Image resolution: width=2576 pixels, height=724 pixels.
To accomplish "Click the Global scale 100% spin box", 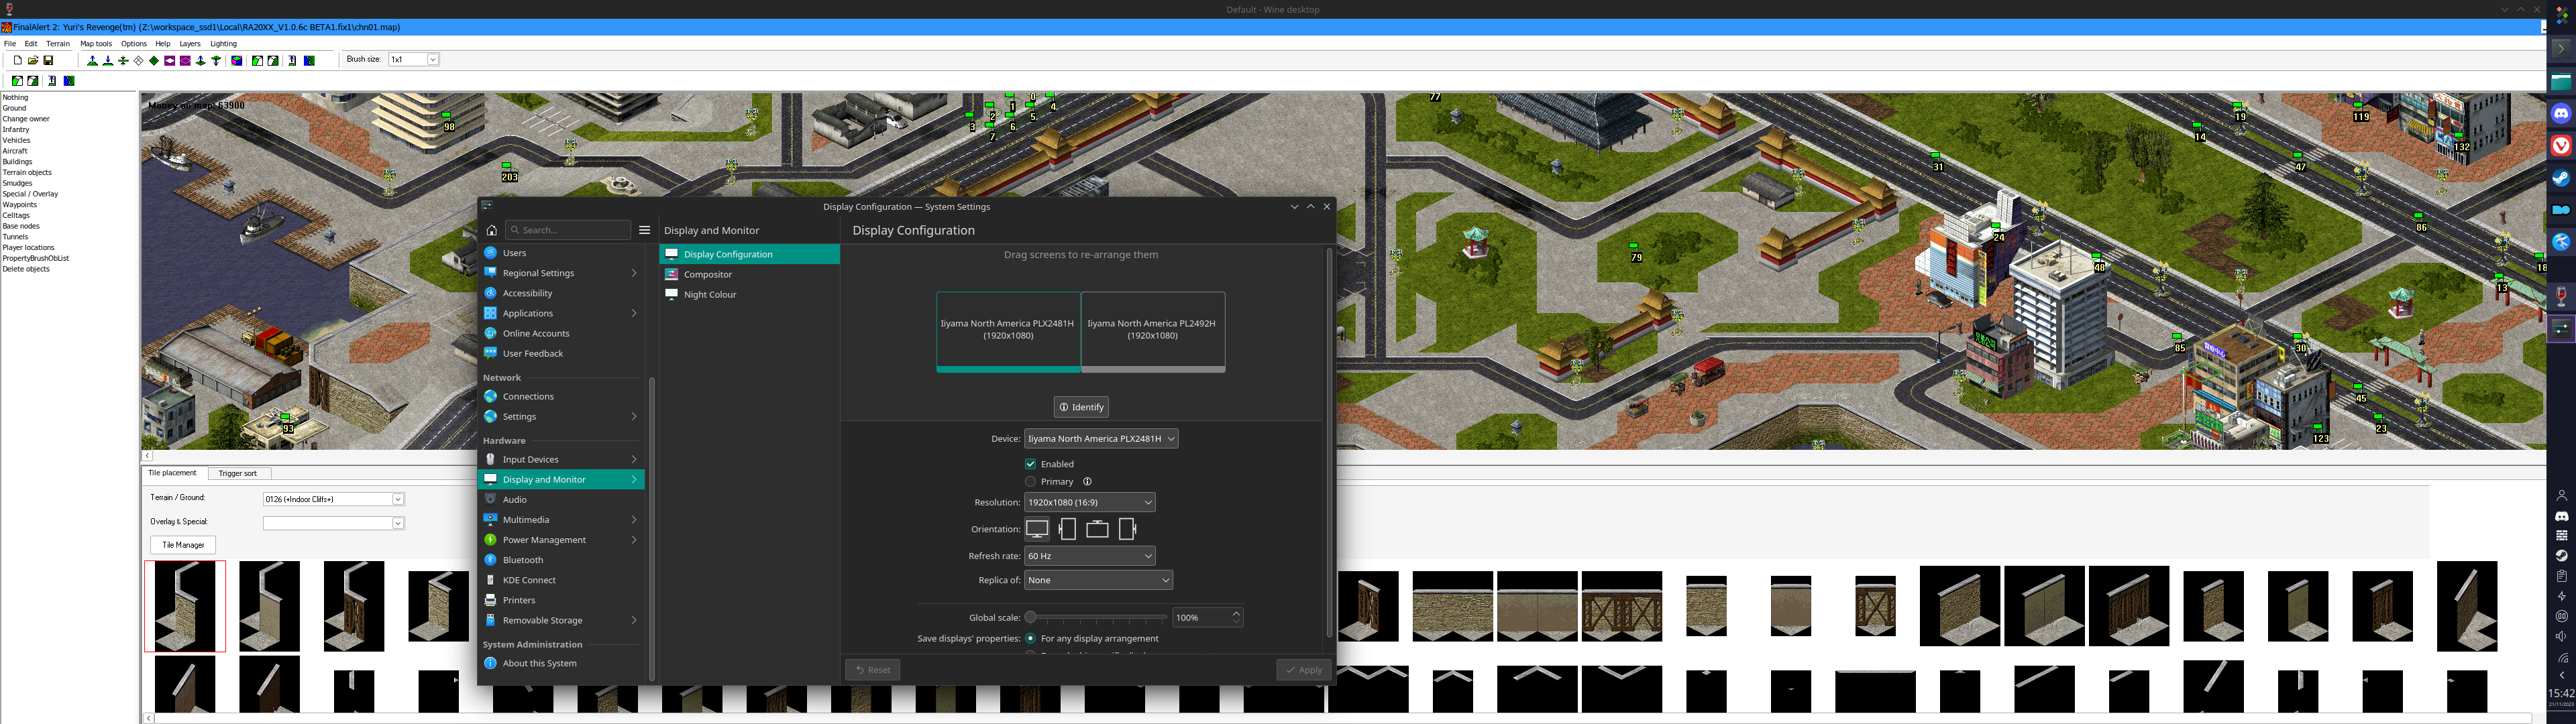I will click(1207, 618).
